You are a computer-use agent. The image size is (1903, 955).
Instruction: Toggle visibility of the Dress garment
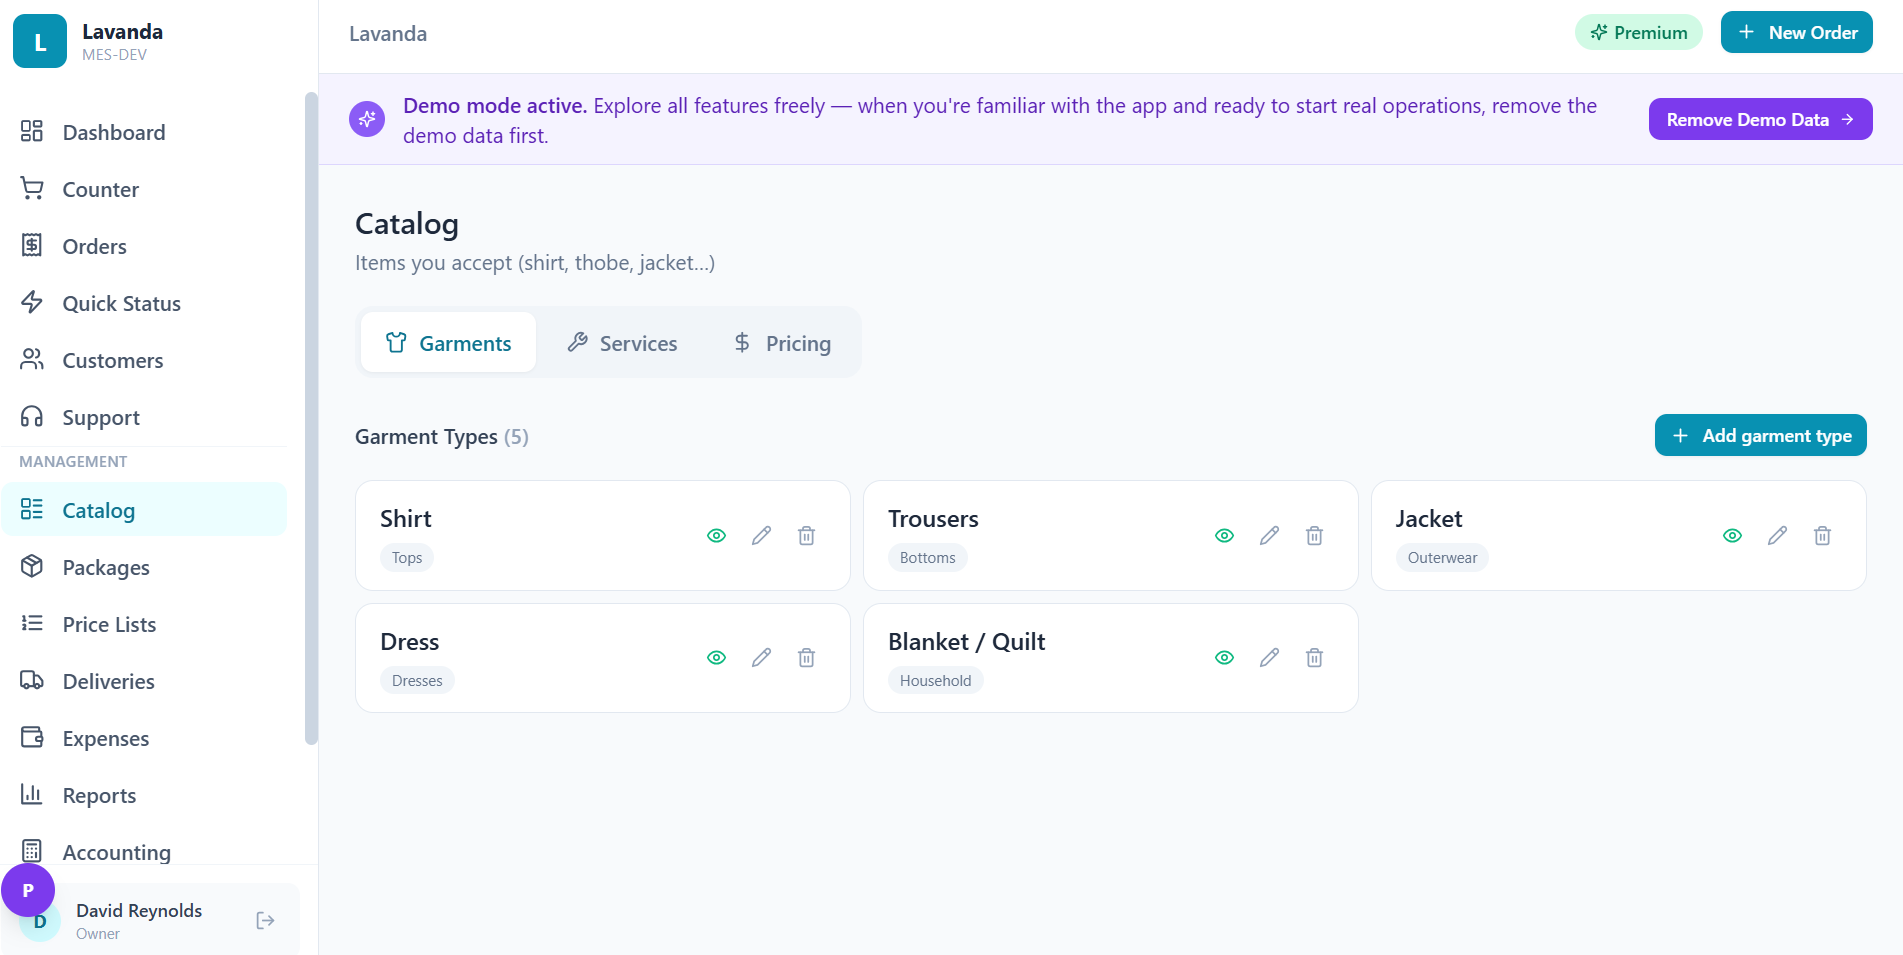click(716, 658)
